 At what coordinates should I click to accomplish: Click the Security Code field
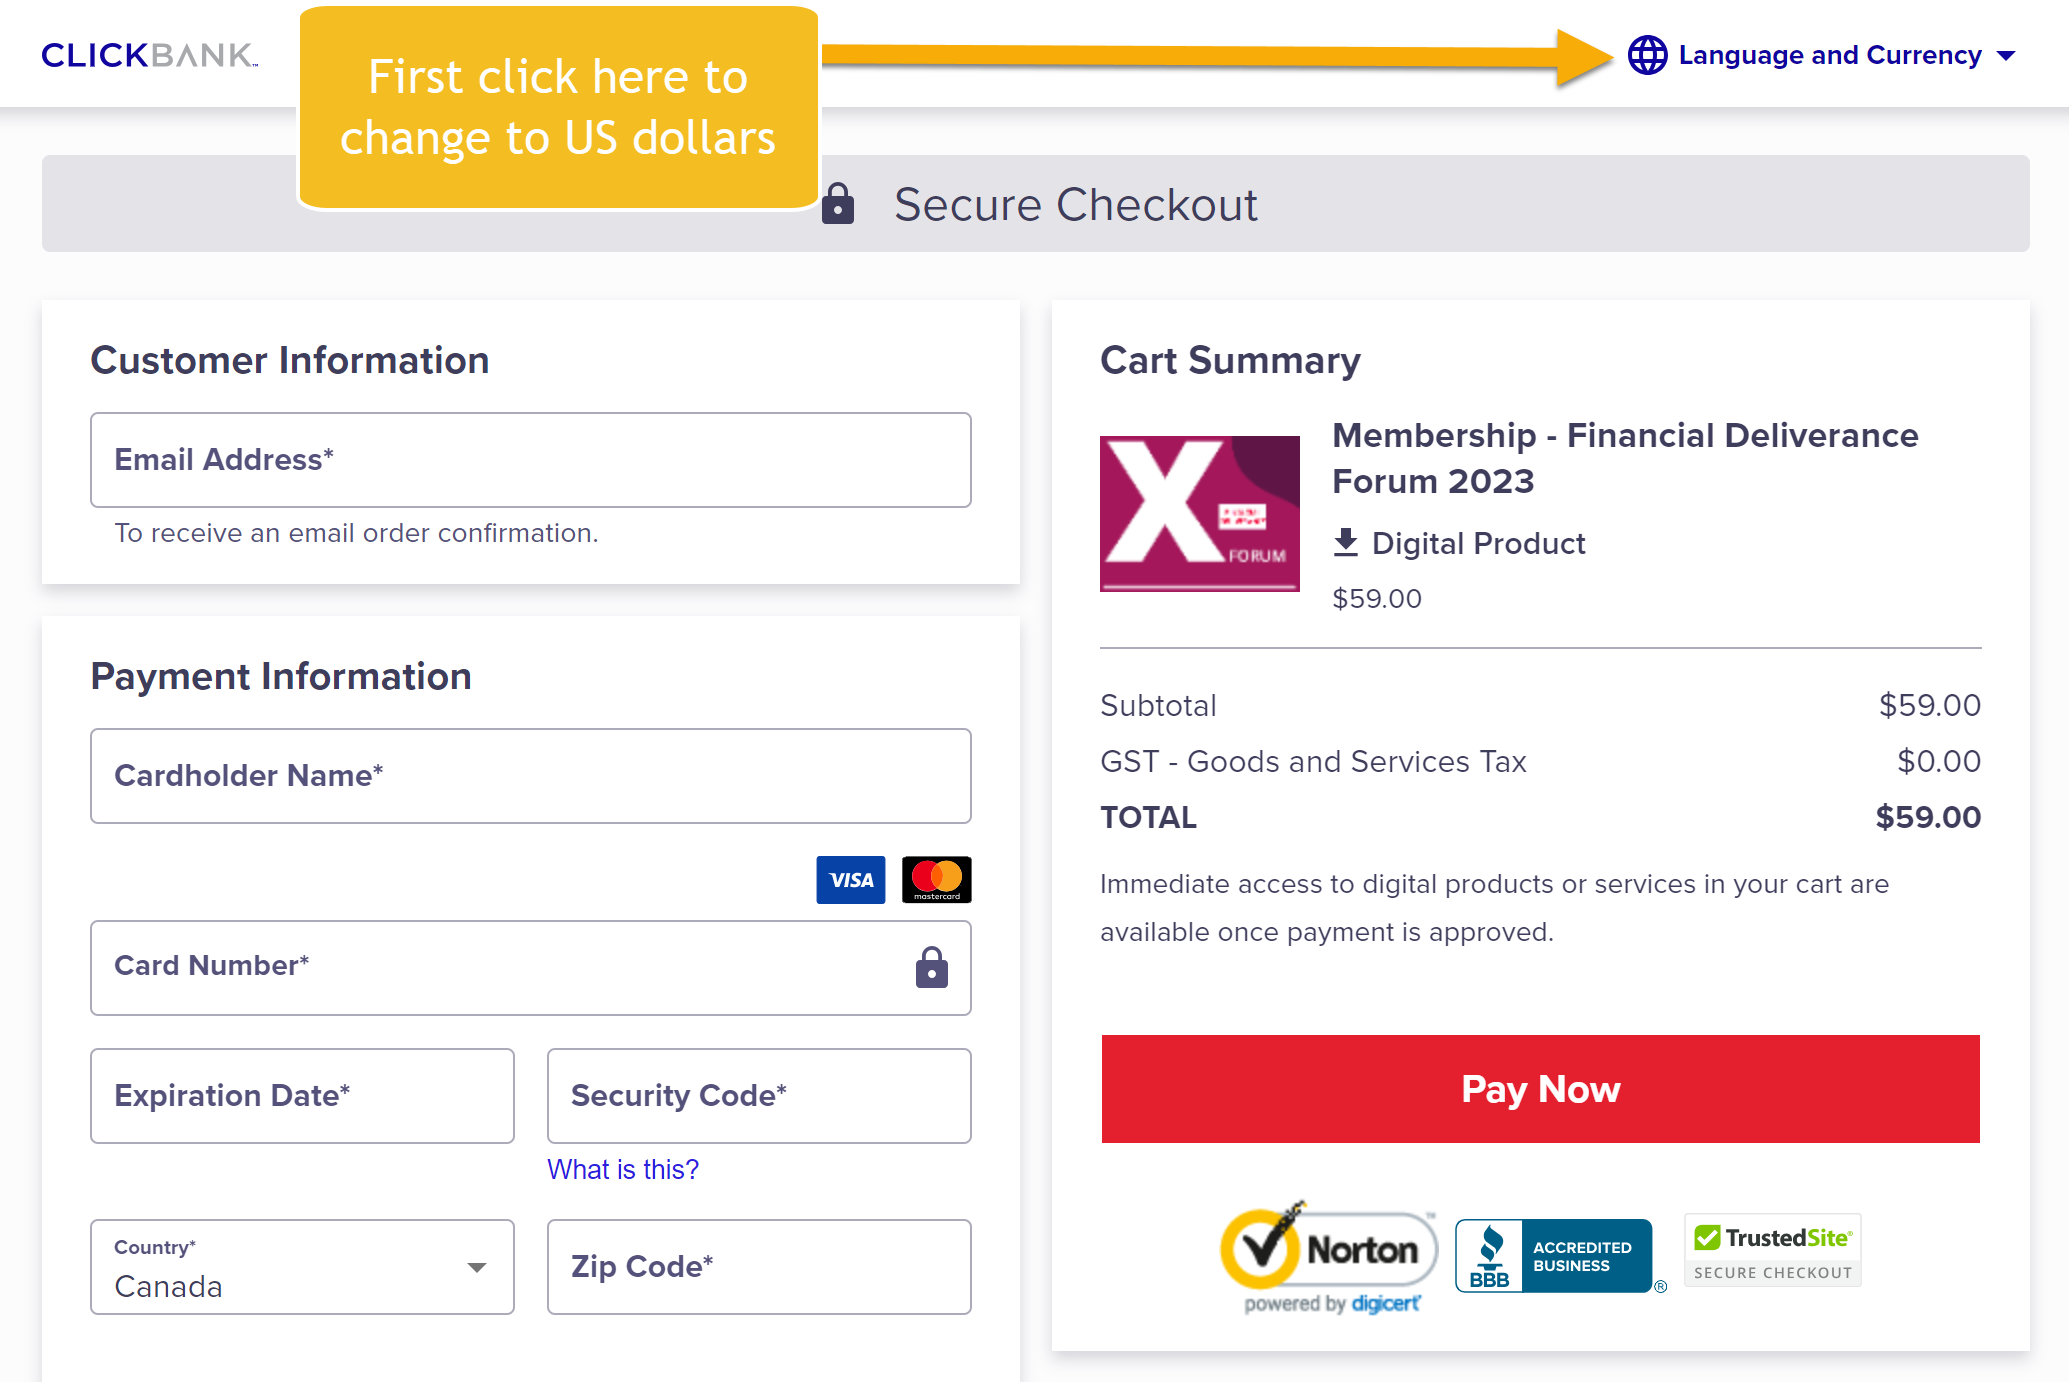[x=758, y=1096]
